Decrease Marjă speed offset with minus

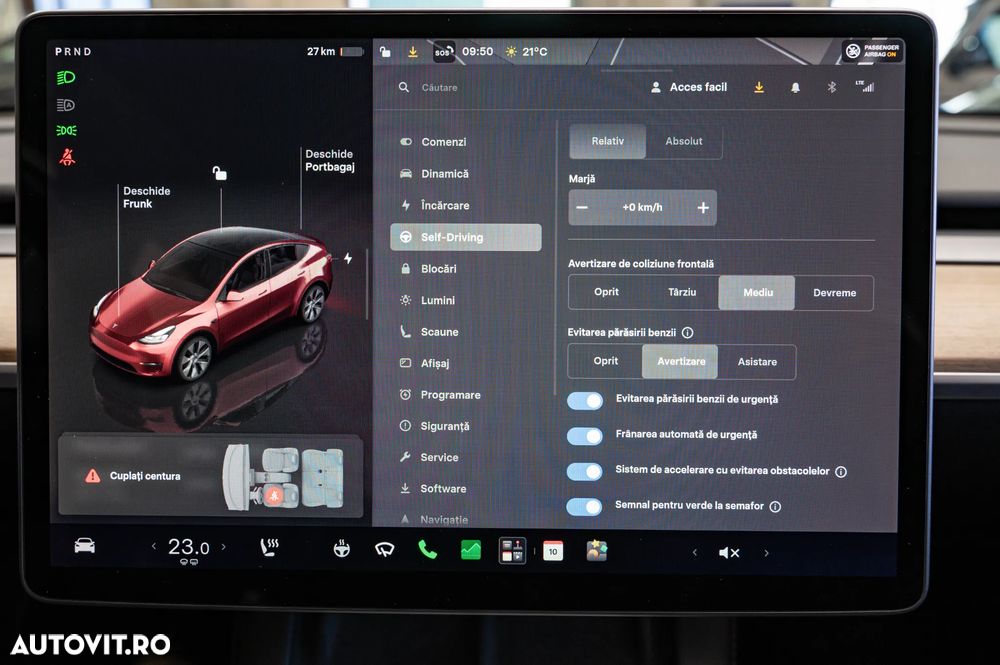582,207
